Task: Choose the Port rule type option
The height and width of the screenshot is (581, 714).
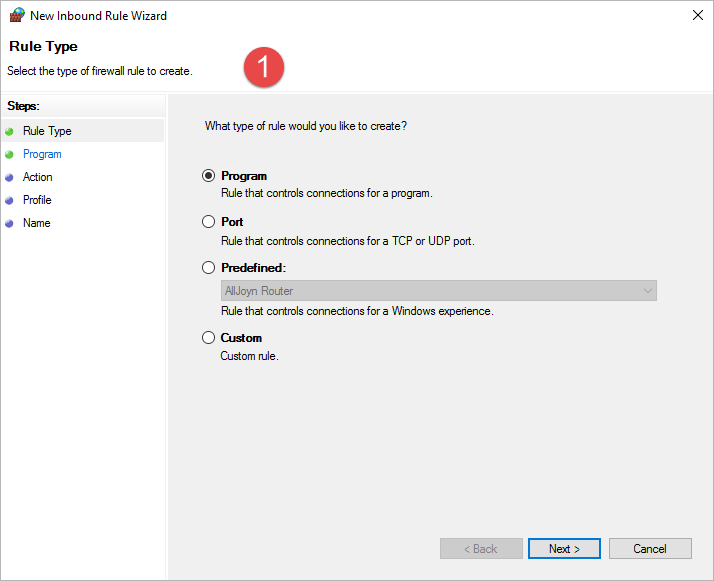Action: 209,222
